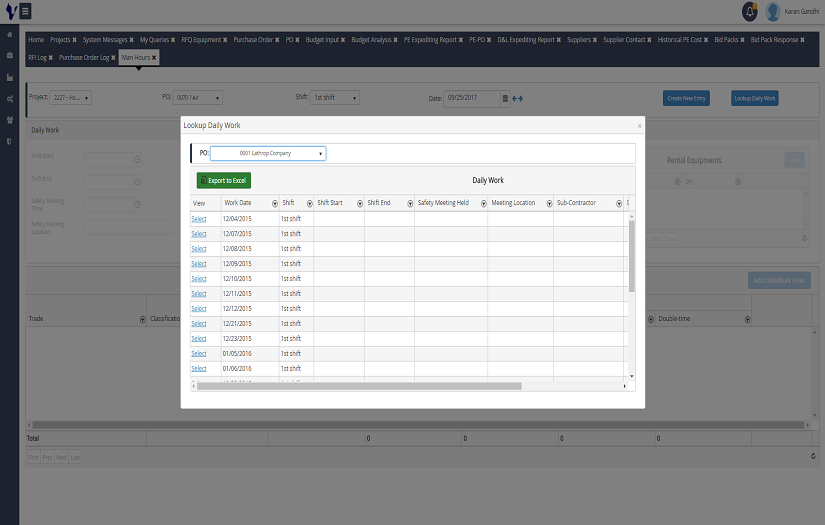The height and width of the screenshot is (525, 825).
Task: Open the Safety Meeting Held filter icon
Action: pyautogui.click(x=484, y=204)
